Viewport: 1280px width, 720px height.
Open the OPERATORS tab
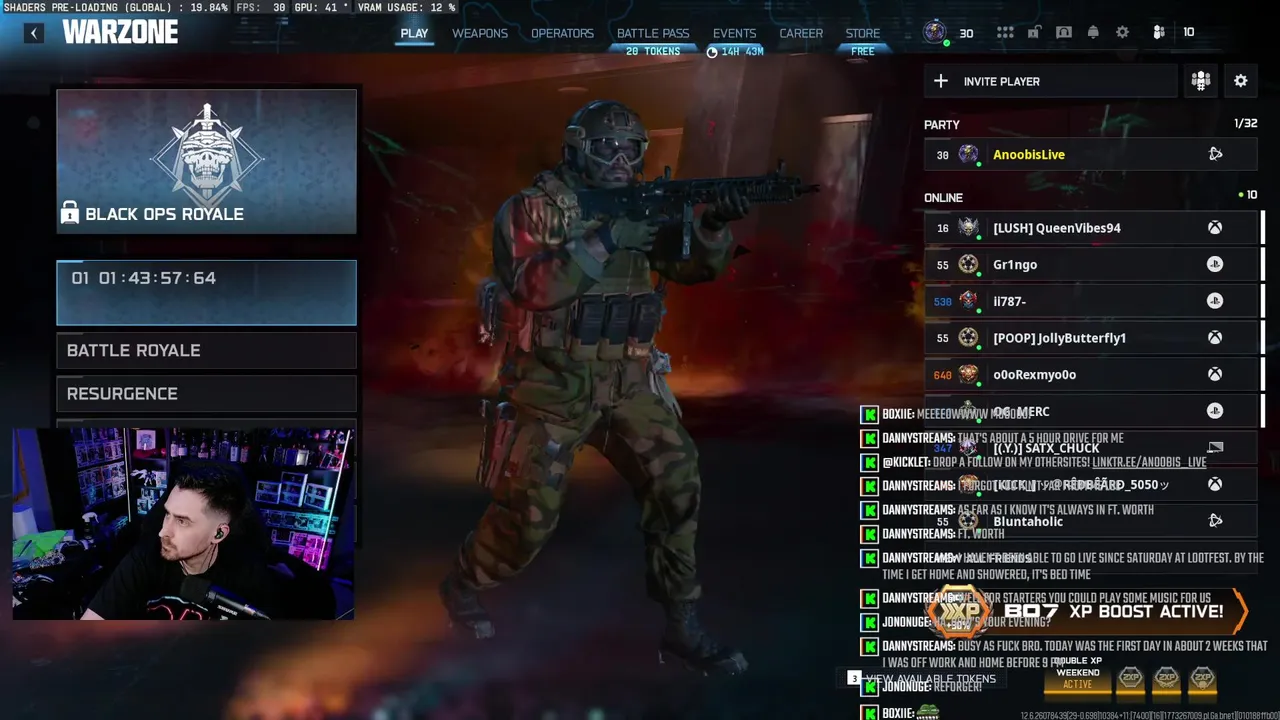tap(562, 33)
